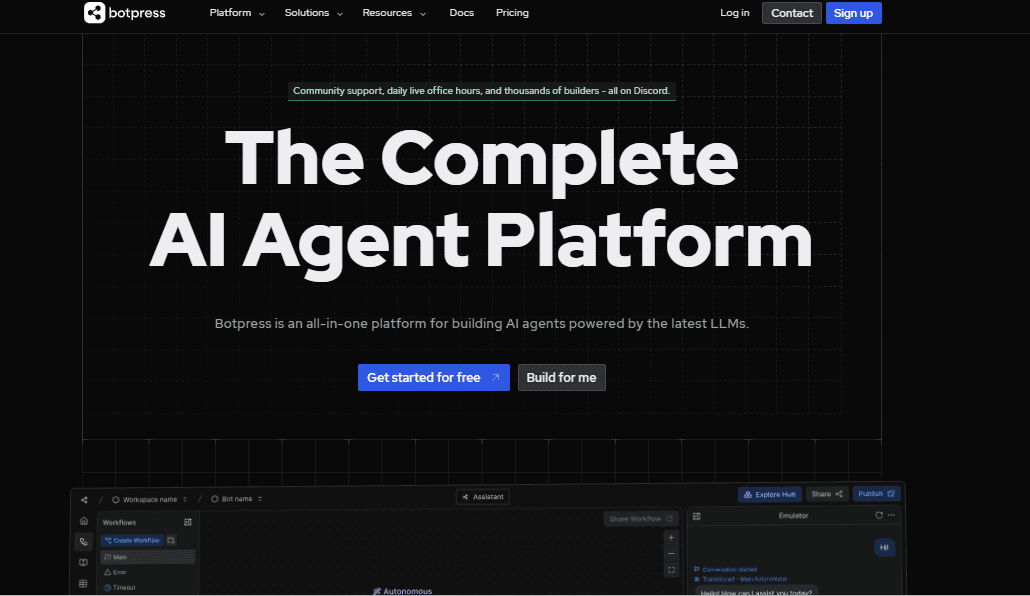Click the icon left of the Emulator title
Screen dimensions: 1030x596
[697, 516]
